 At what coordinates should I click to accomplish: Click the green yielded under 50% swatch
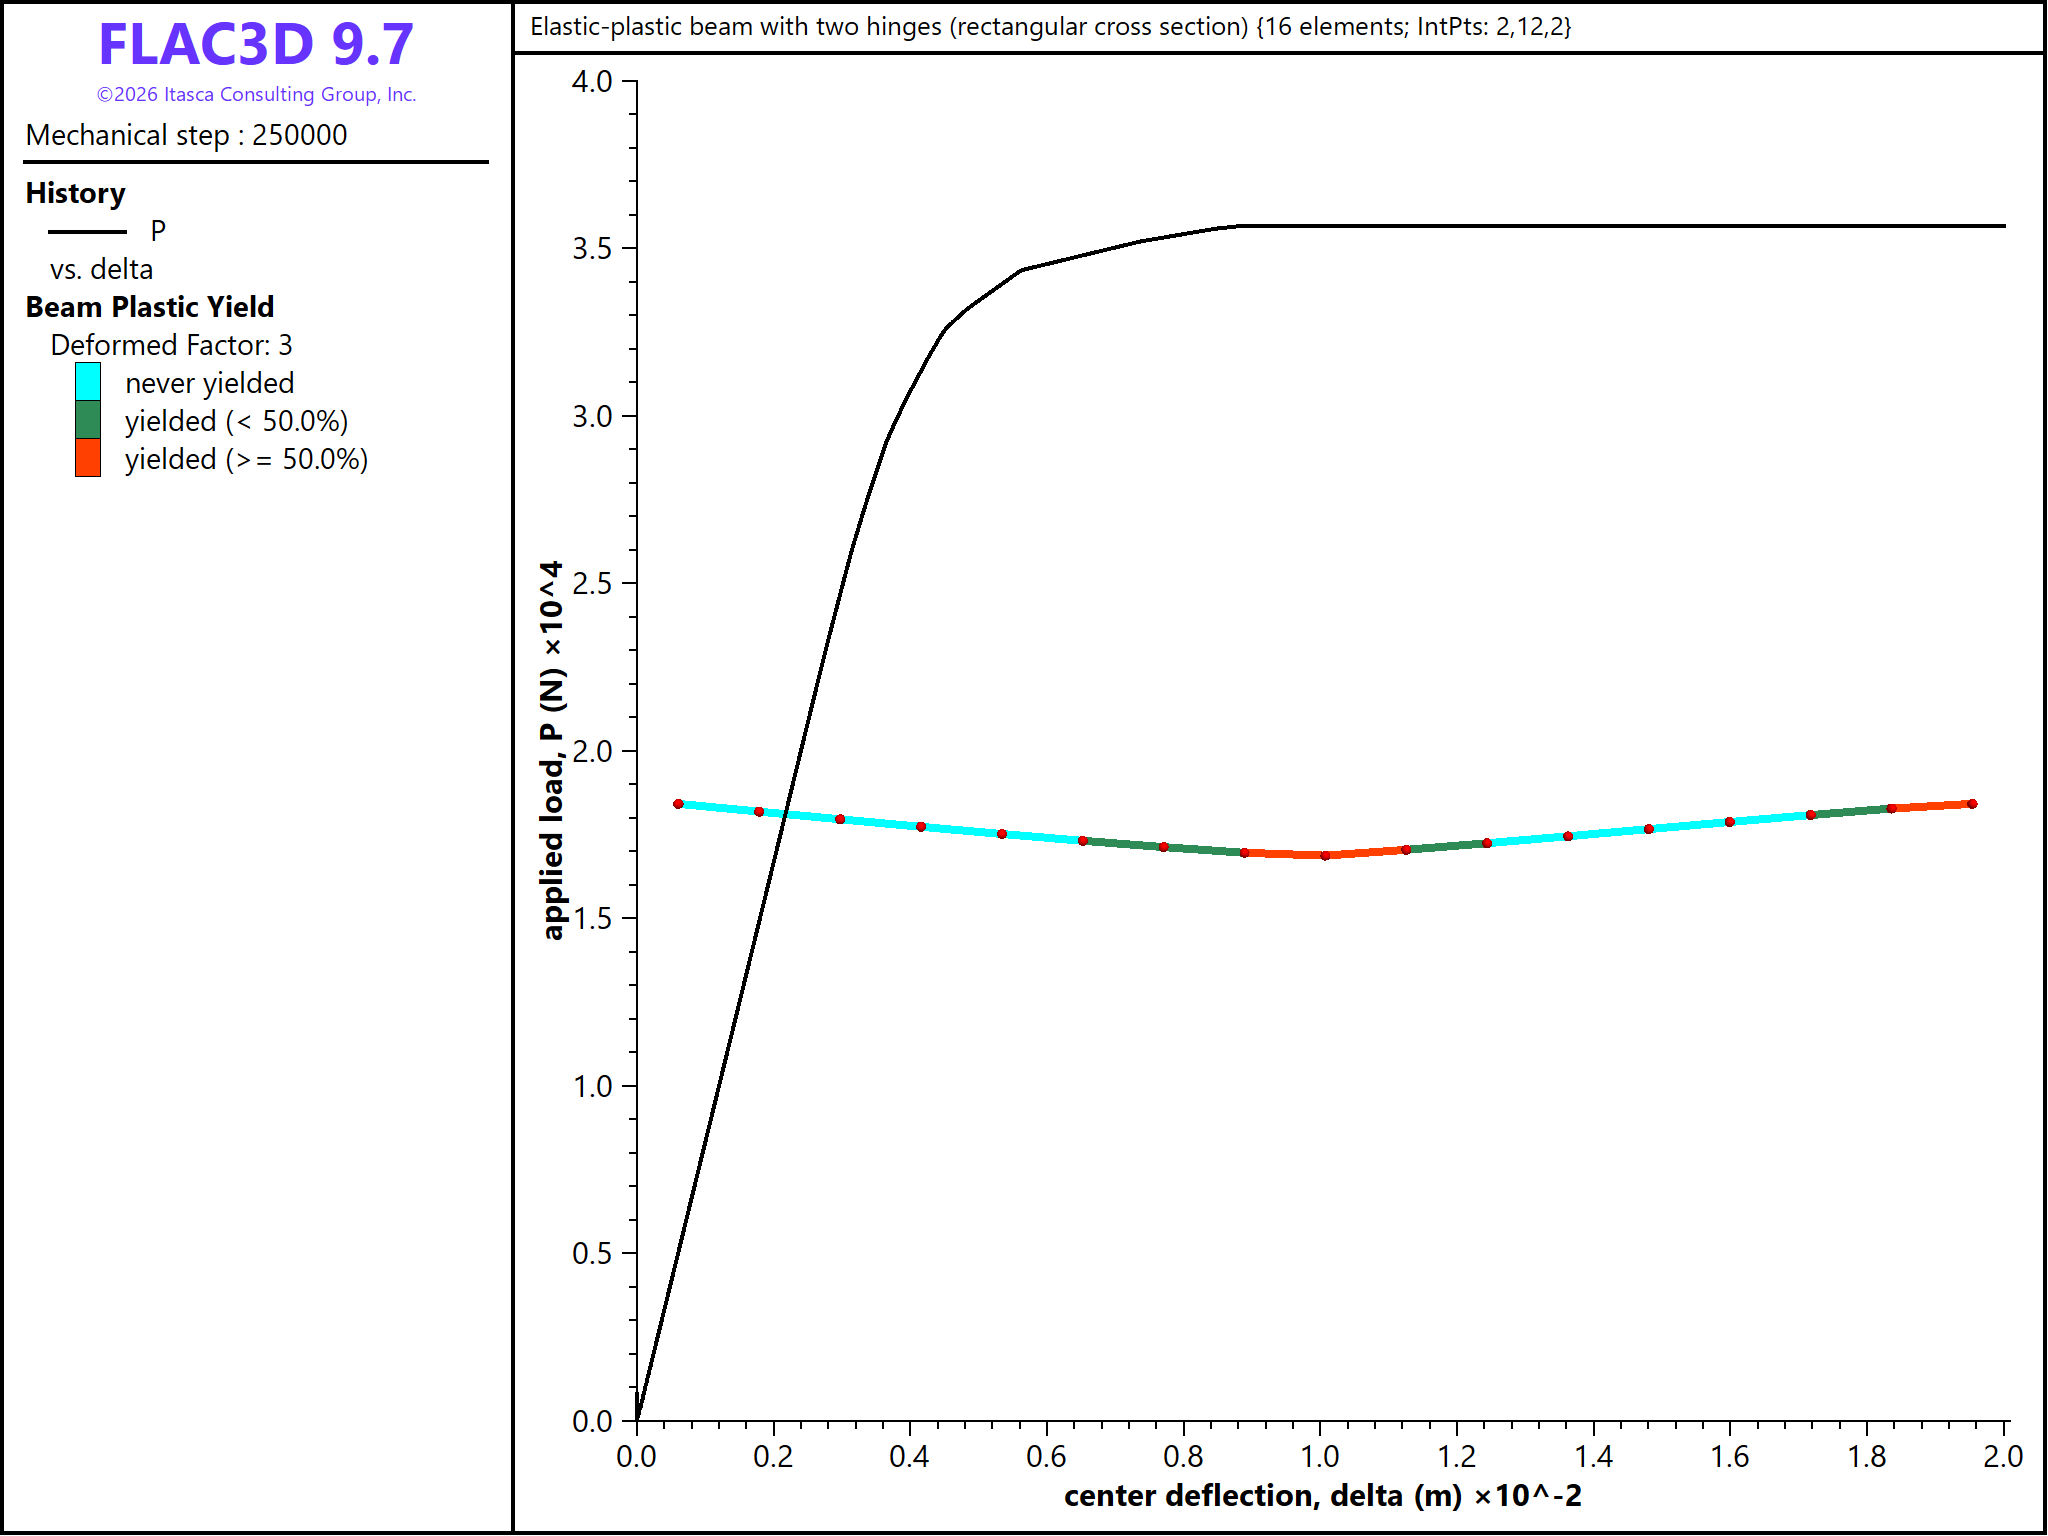tap(88, 420)
